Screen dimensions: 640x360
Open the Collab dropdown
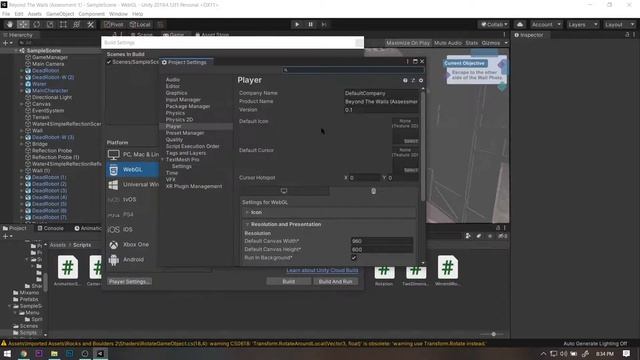(x=494, y=24)
